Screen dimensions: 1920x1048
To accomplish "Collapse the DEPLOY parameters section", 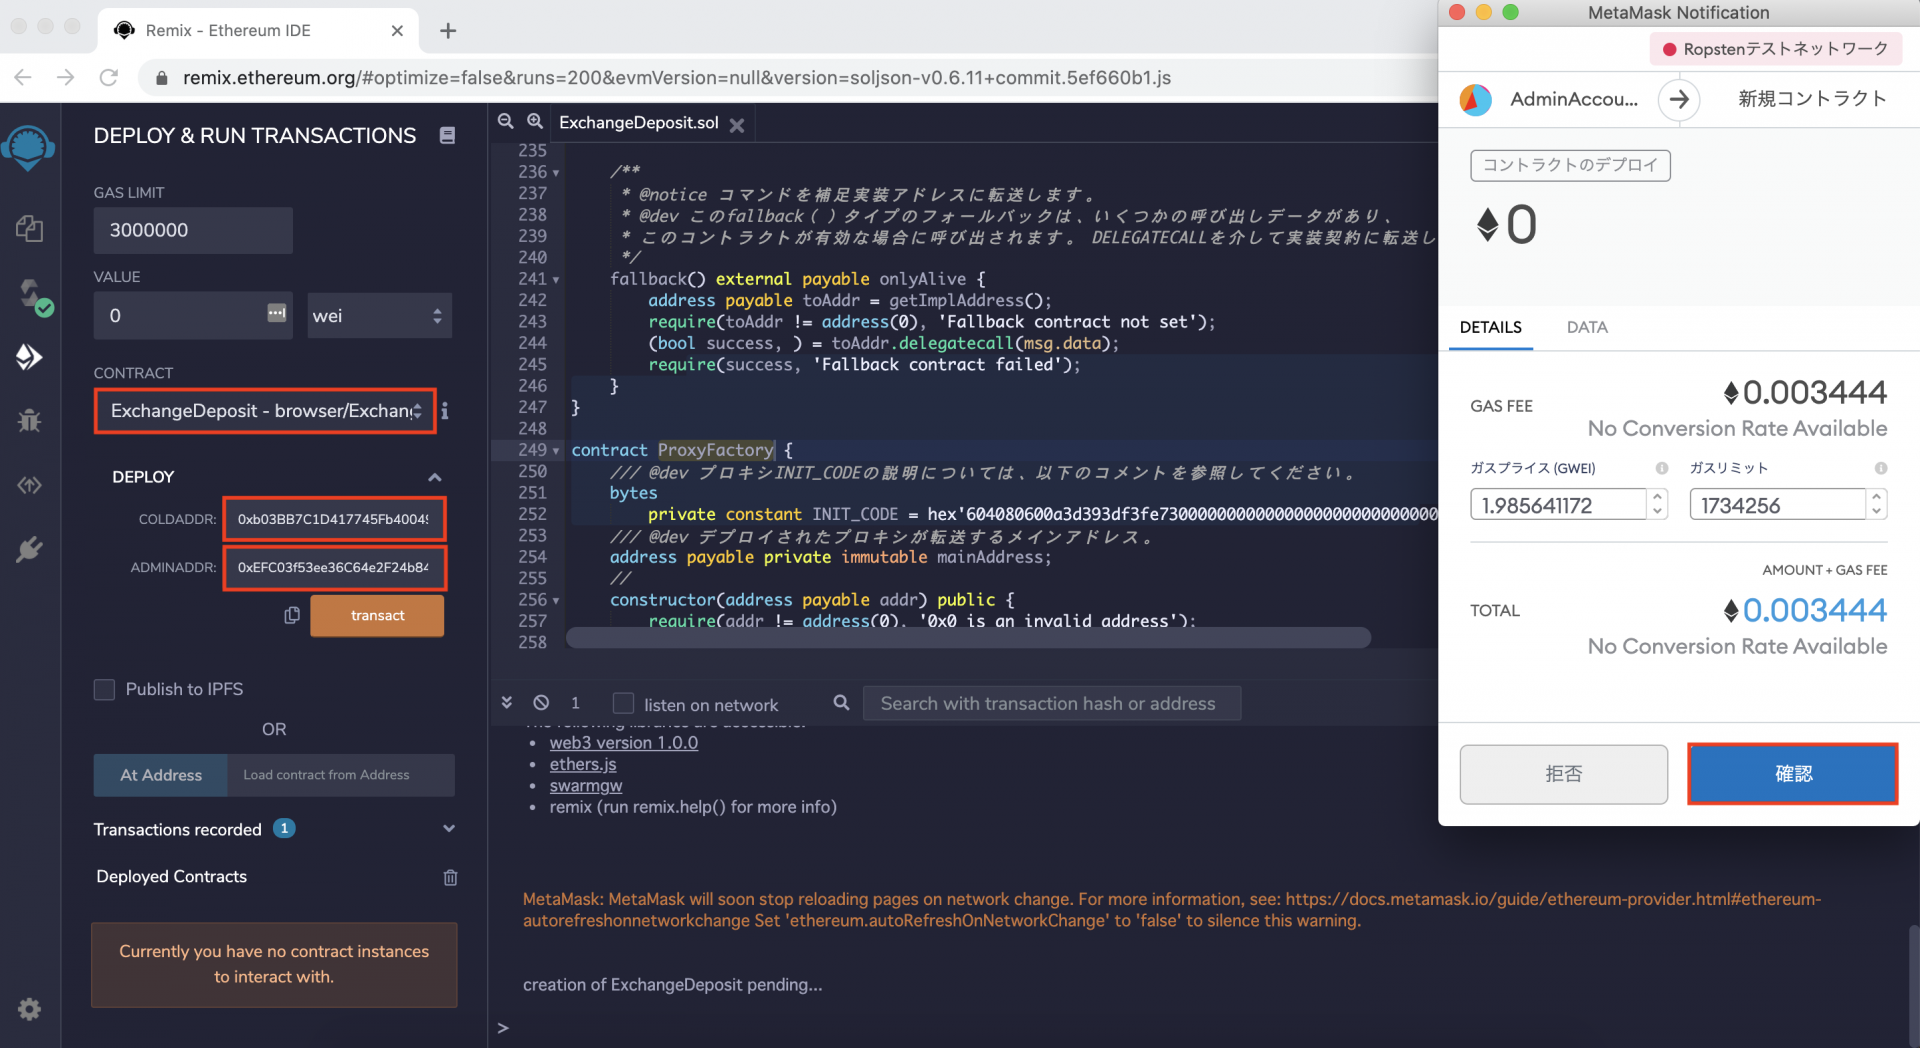I will pos(435,477).
